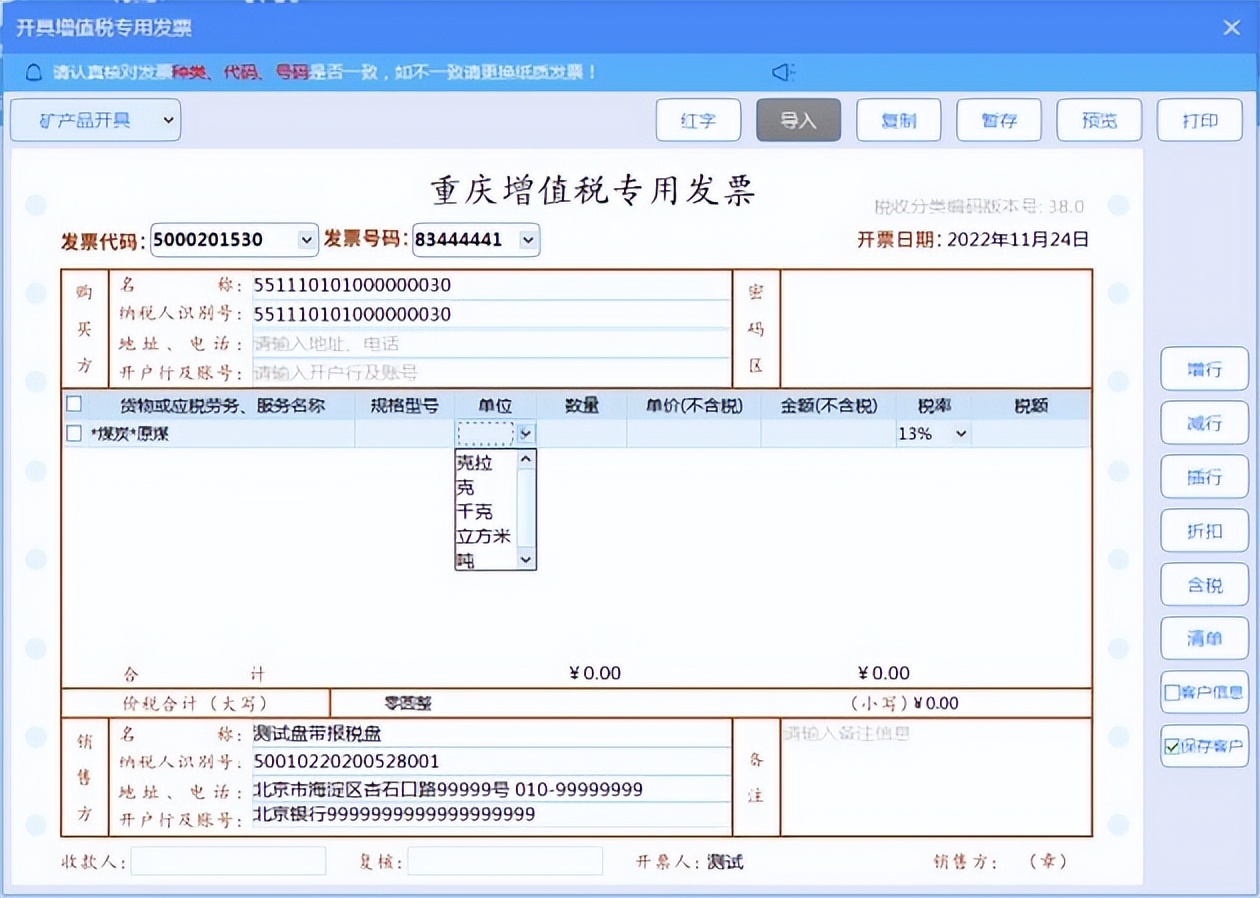This screenshot has width=1260, height=898.
Task: Click the speaker icon on alert bar
Action: 783,72
